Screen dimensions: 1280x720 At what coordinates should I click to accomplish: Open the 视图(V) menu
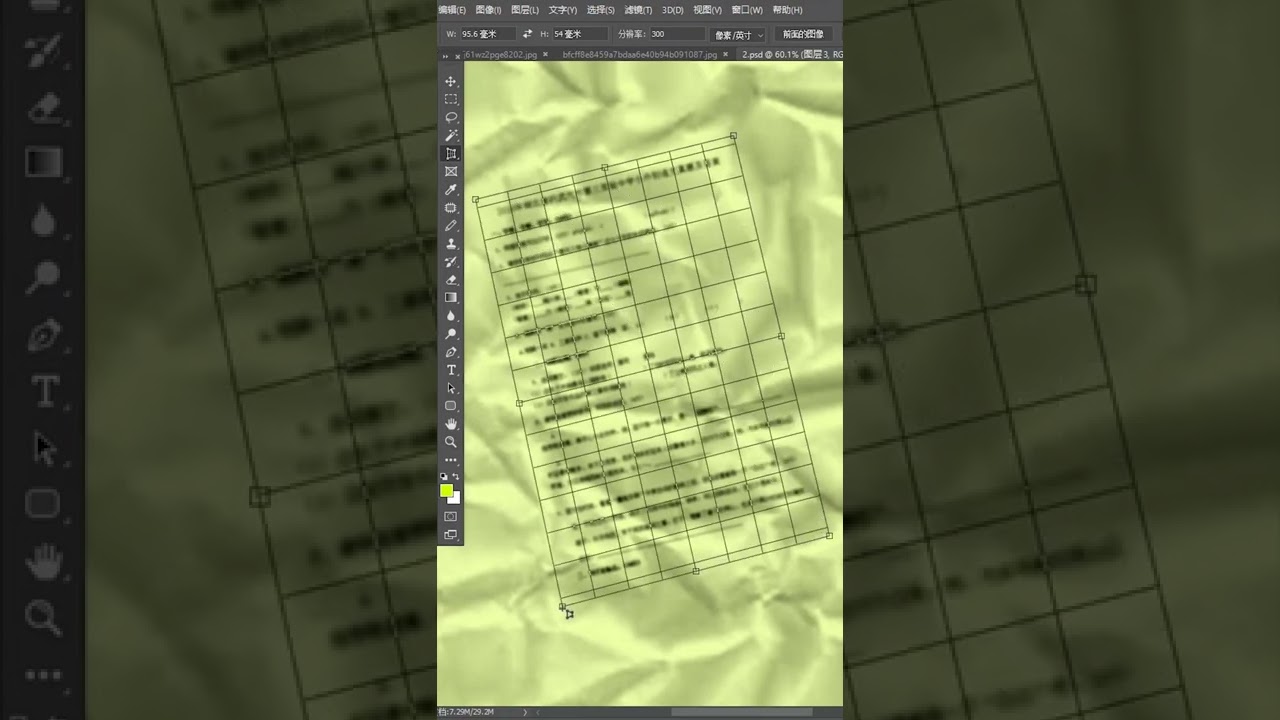tap(707, 10)
